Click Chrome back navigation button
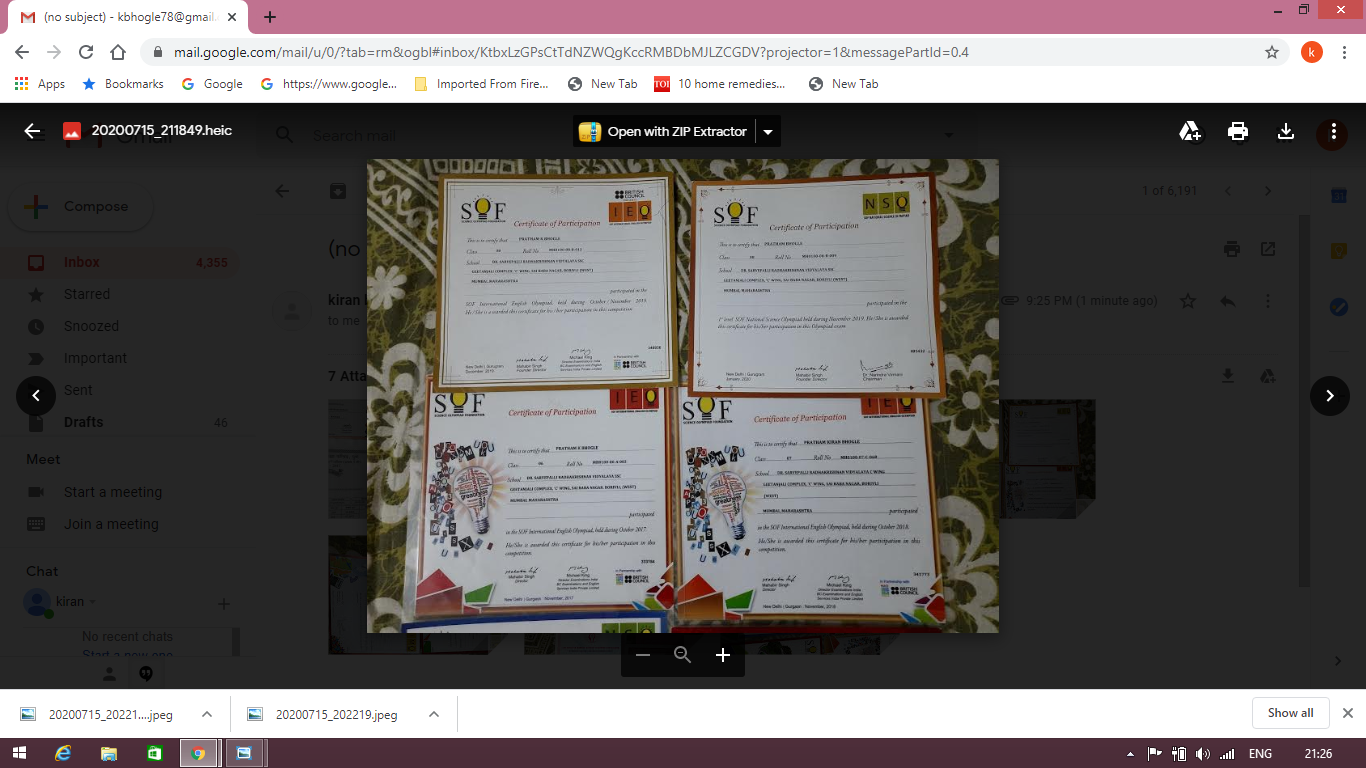Viewport: 1366px width, 768px height. (22, 52)
